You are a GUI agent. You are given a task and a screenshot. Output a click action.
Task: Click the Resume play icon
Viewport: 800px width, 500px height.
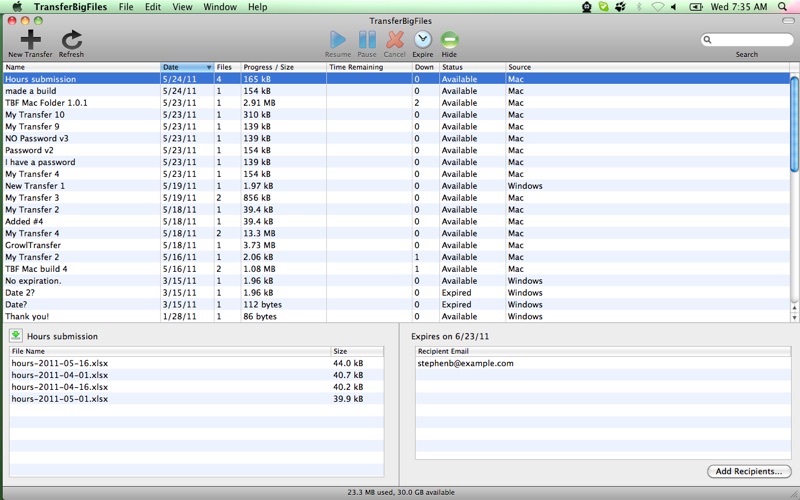coord(337,39)
